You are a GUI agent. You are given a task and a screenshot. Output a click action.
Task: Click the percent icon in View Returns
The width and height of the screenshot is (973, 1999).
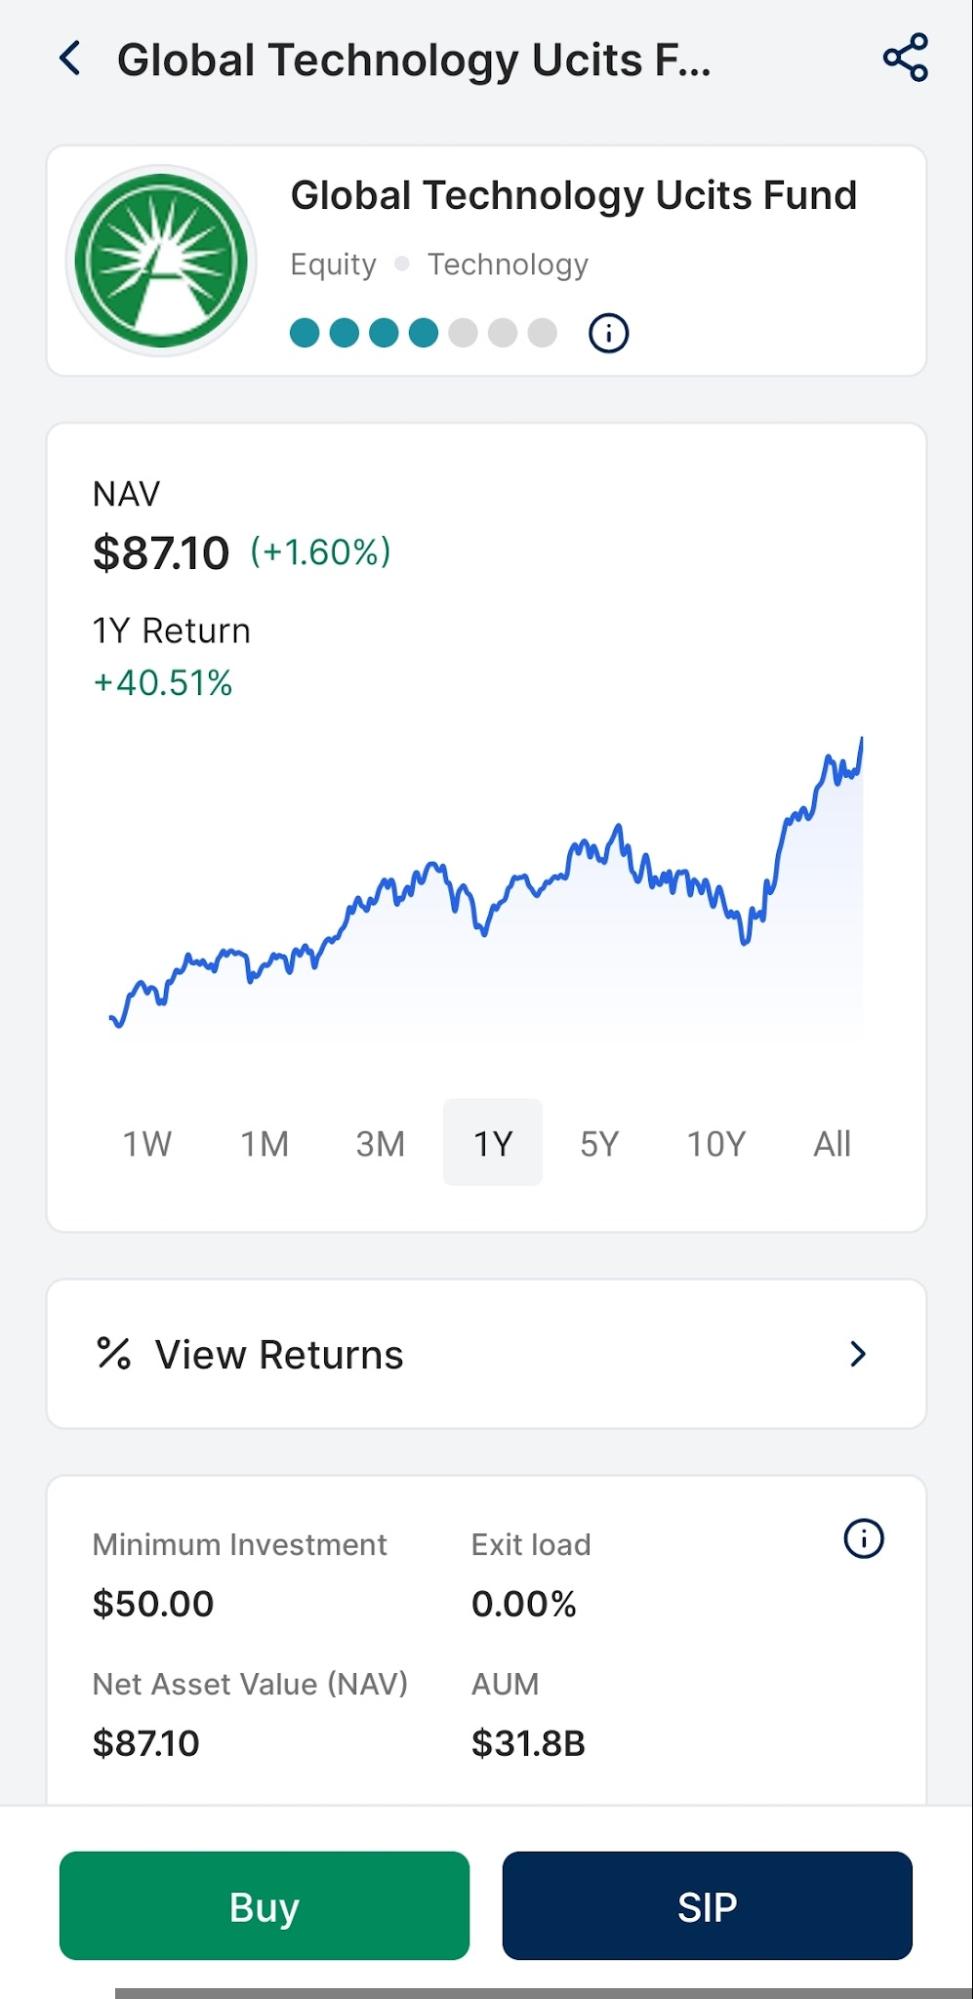point(113,1354)
